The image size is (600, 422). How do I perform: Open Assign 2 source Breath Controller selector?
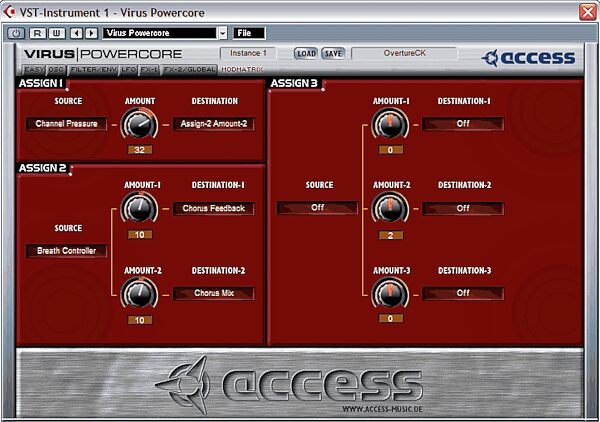click(67, 251)
